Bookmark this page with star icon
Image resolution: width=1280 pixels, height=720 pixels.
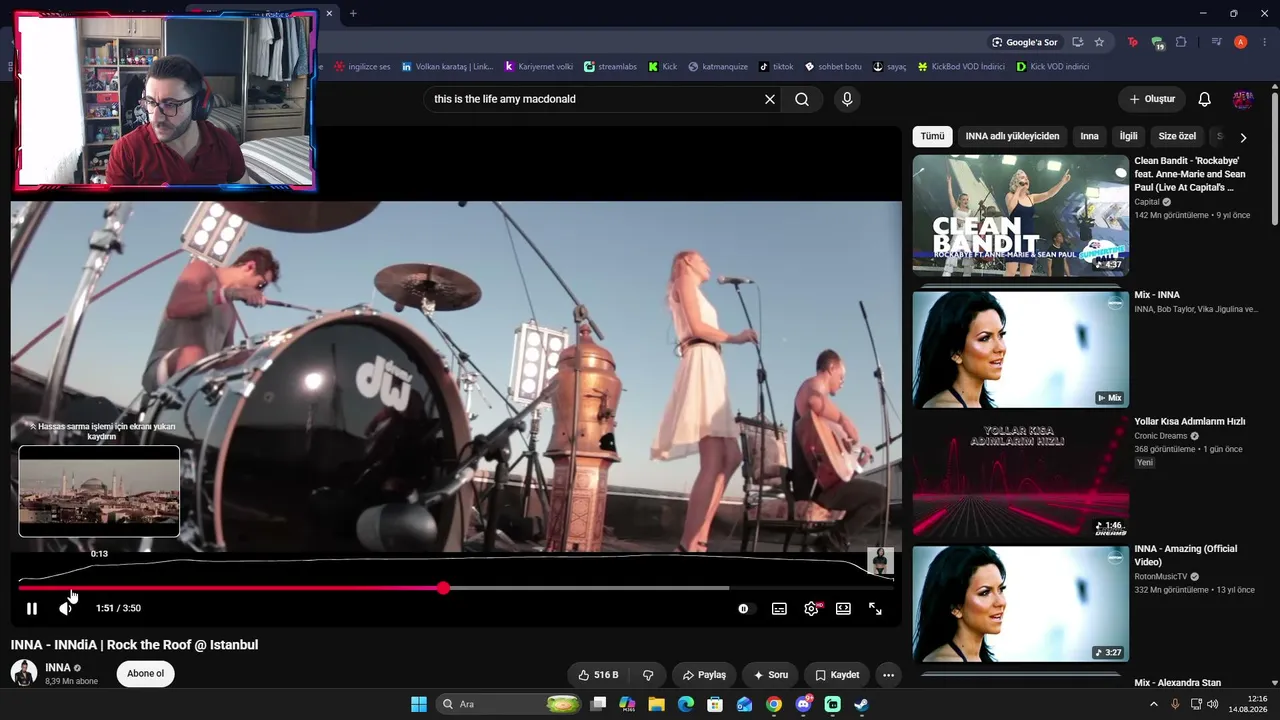1099,42
